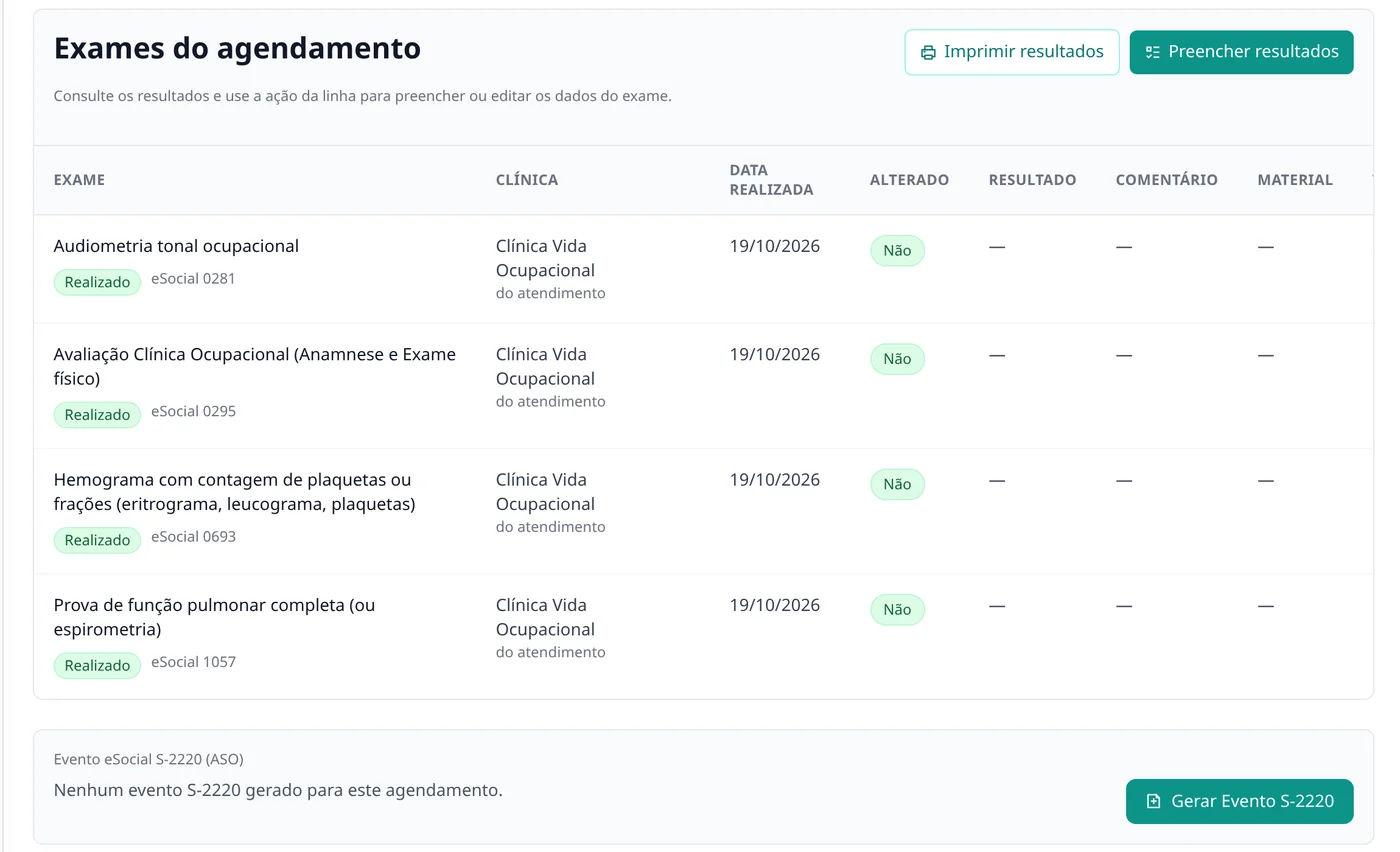
Task: Click the date 19/10/2026 in the Hemograma row
Action: 775,480
